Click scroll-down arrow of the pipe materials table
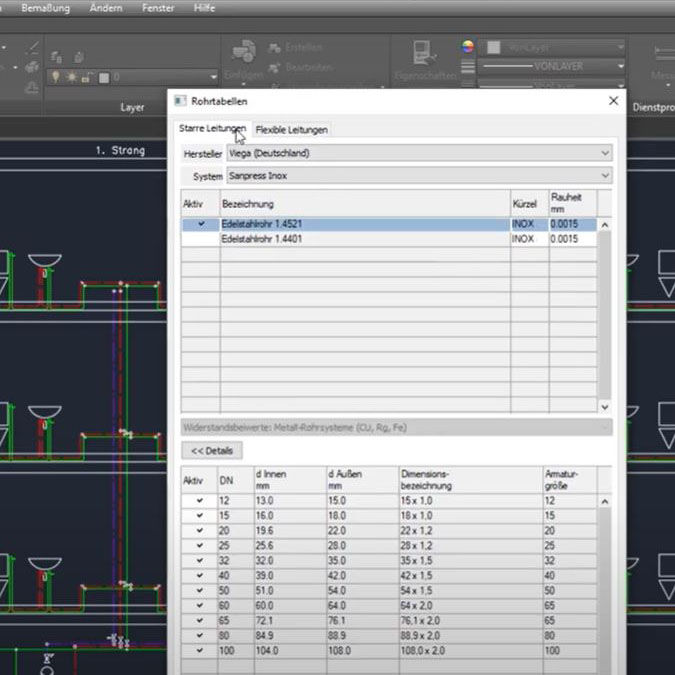The width and height of the screenshot is (675, 675). (604, 407)
